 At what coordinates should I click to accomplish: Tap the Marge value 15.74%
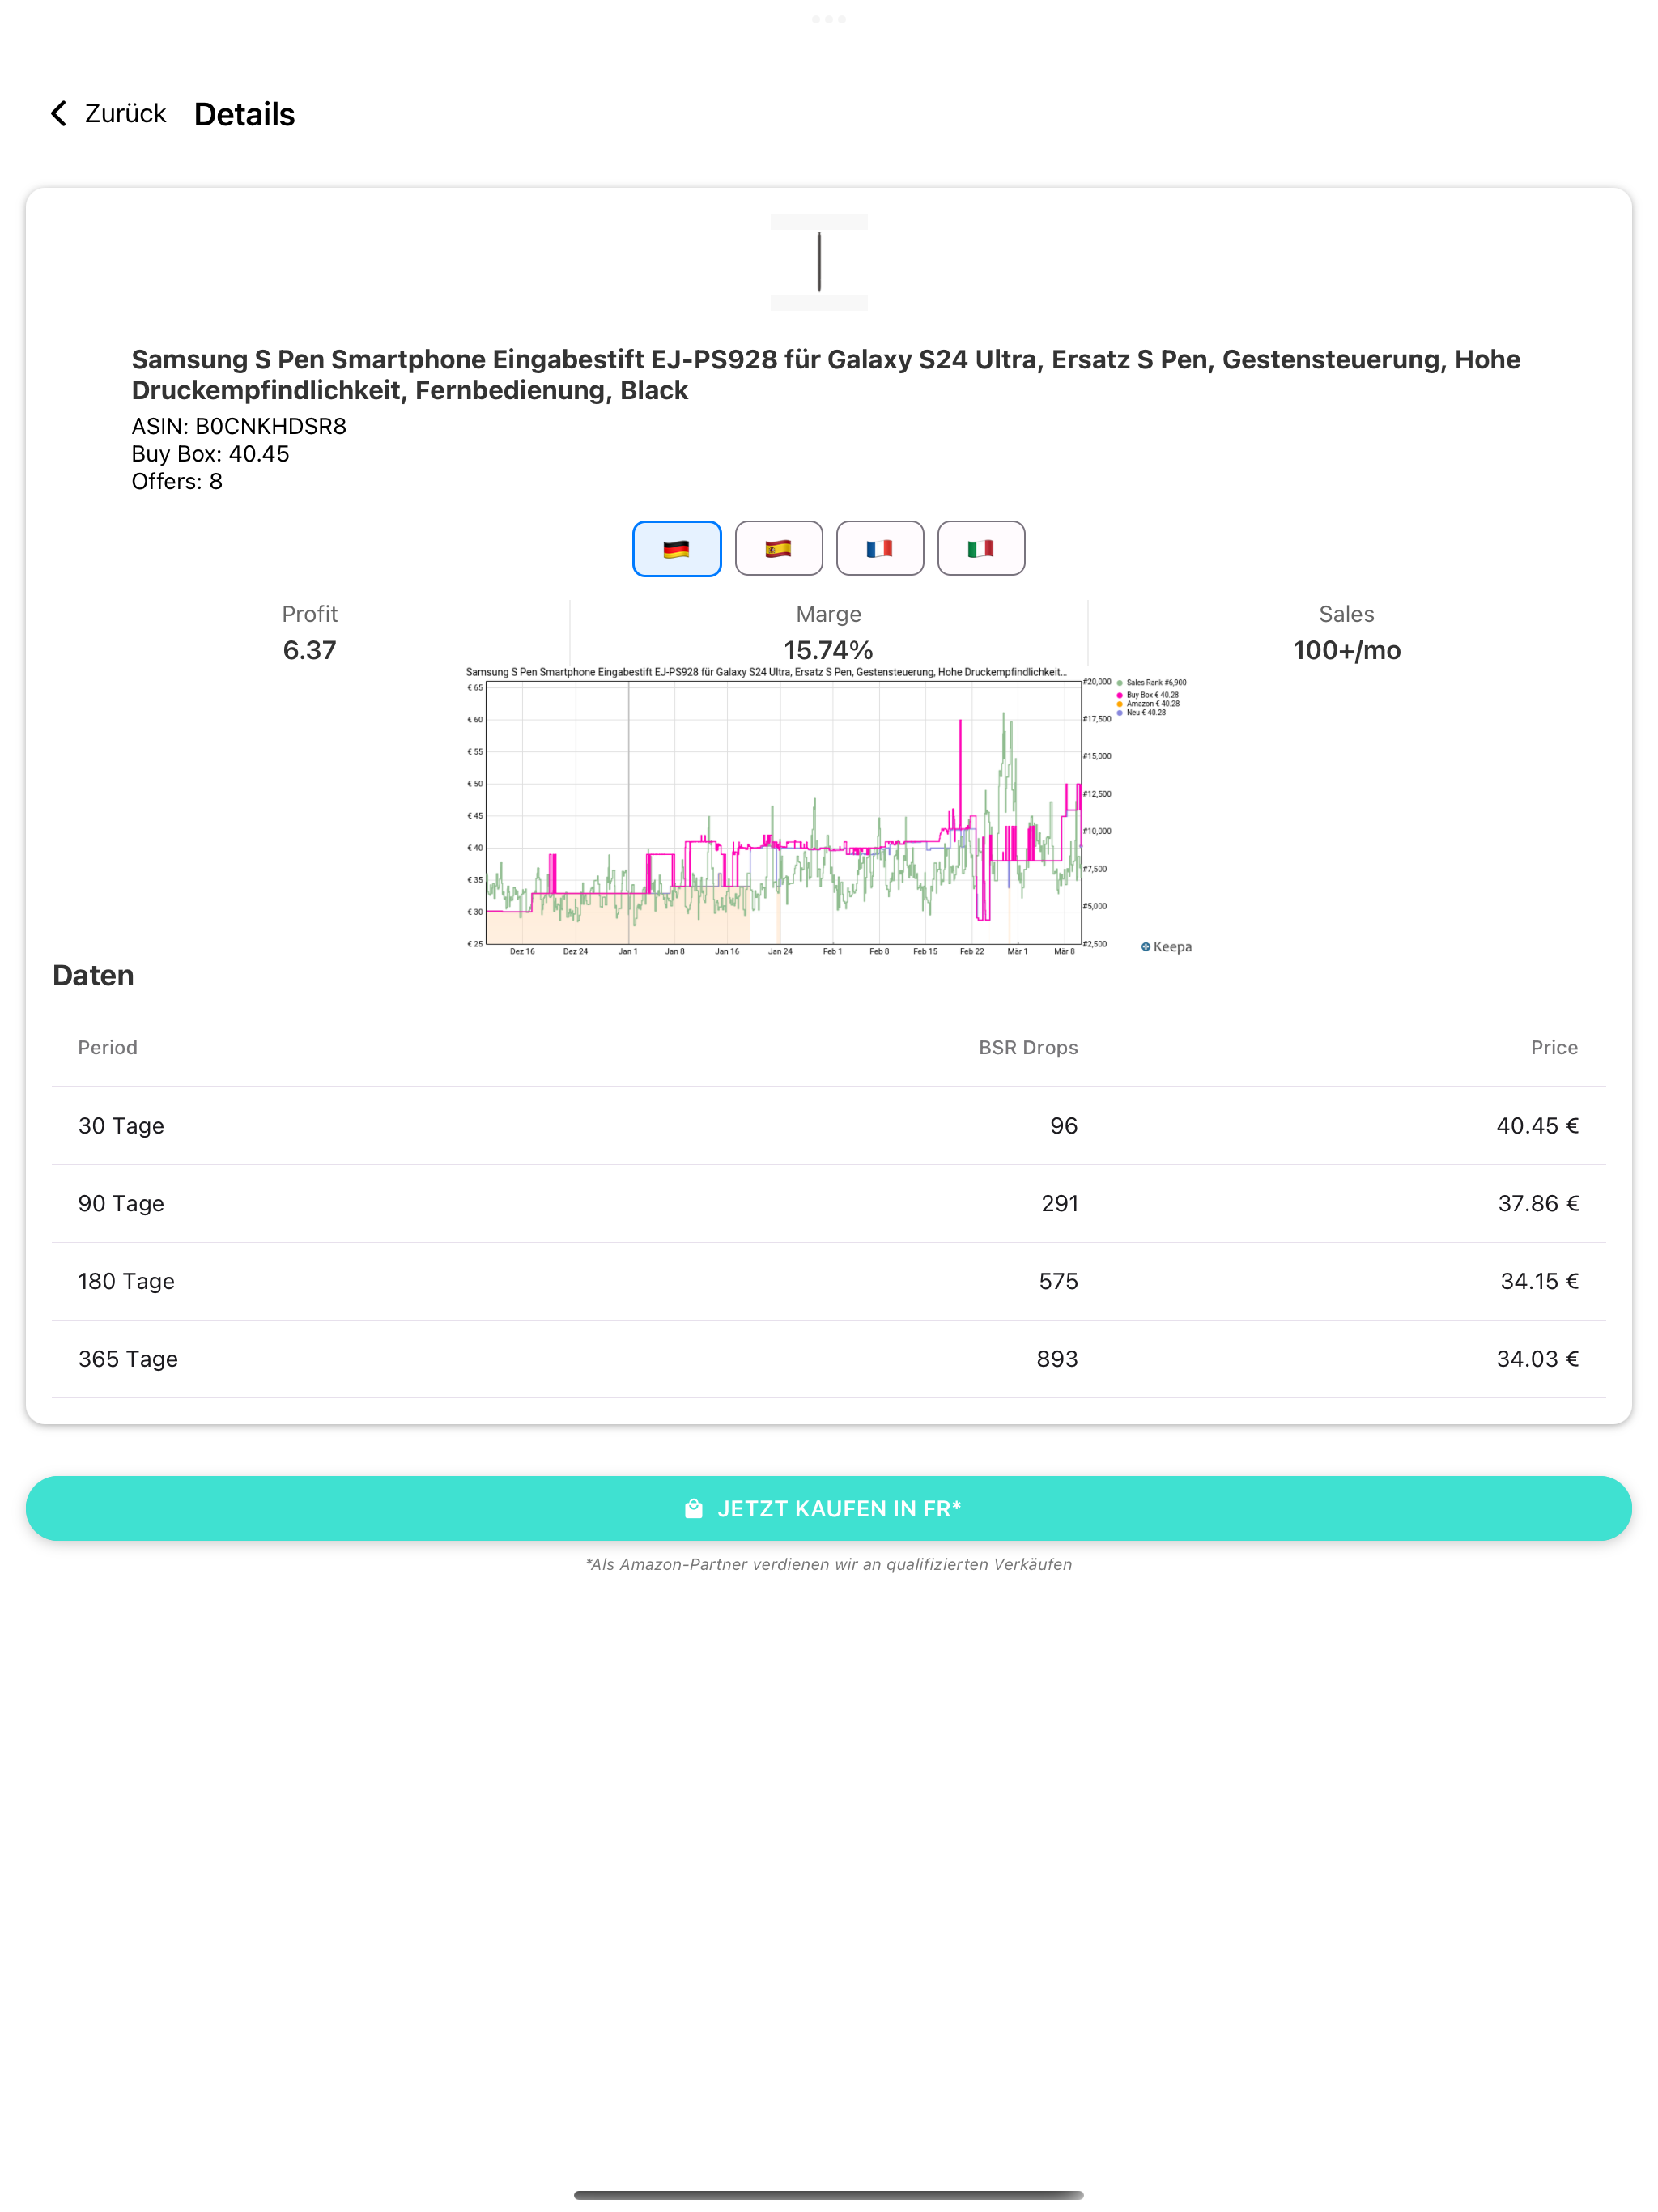[829, 650]
